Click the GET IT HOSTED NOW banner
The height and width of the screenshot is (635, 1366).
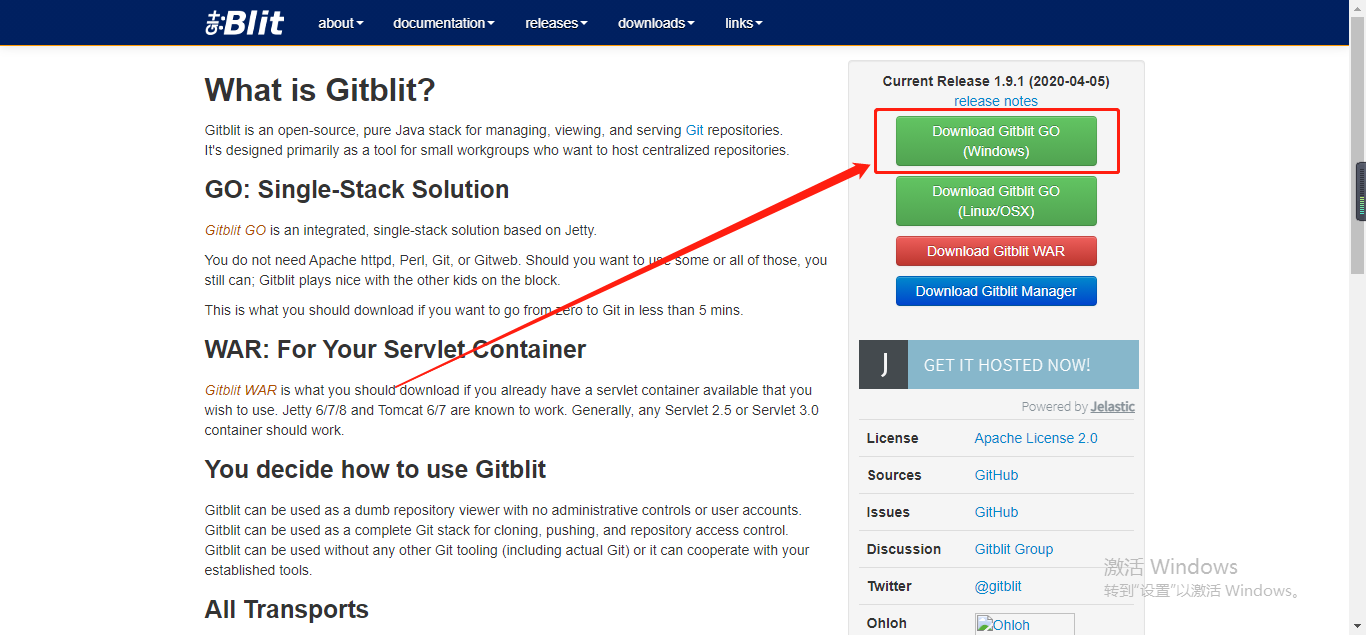pos(999,364)
